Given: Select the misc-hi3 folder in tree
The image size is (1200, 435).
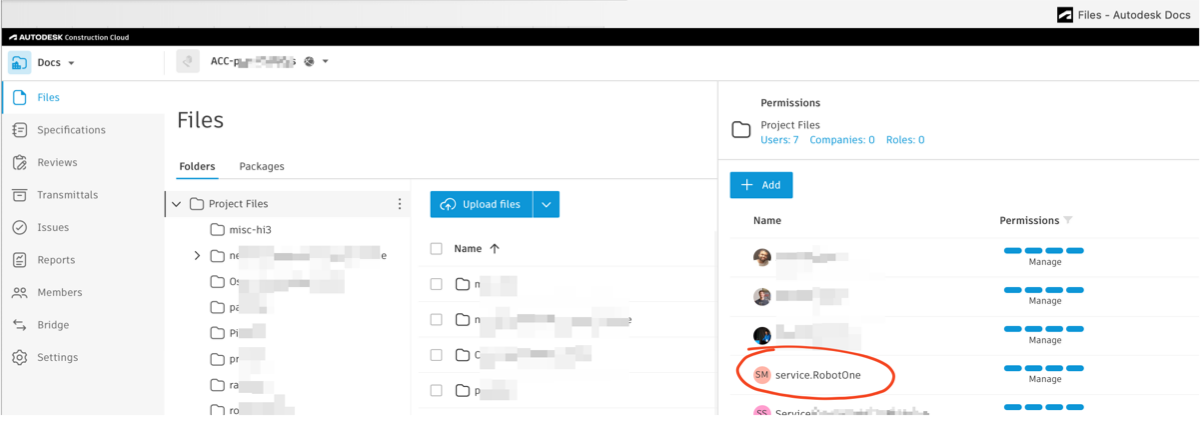Looking at the screenshot, I should coord(250,230).
